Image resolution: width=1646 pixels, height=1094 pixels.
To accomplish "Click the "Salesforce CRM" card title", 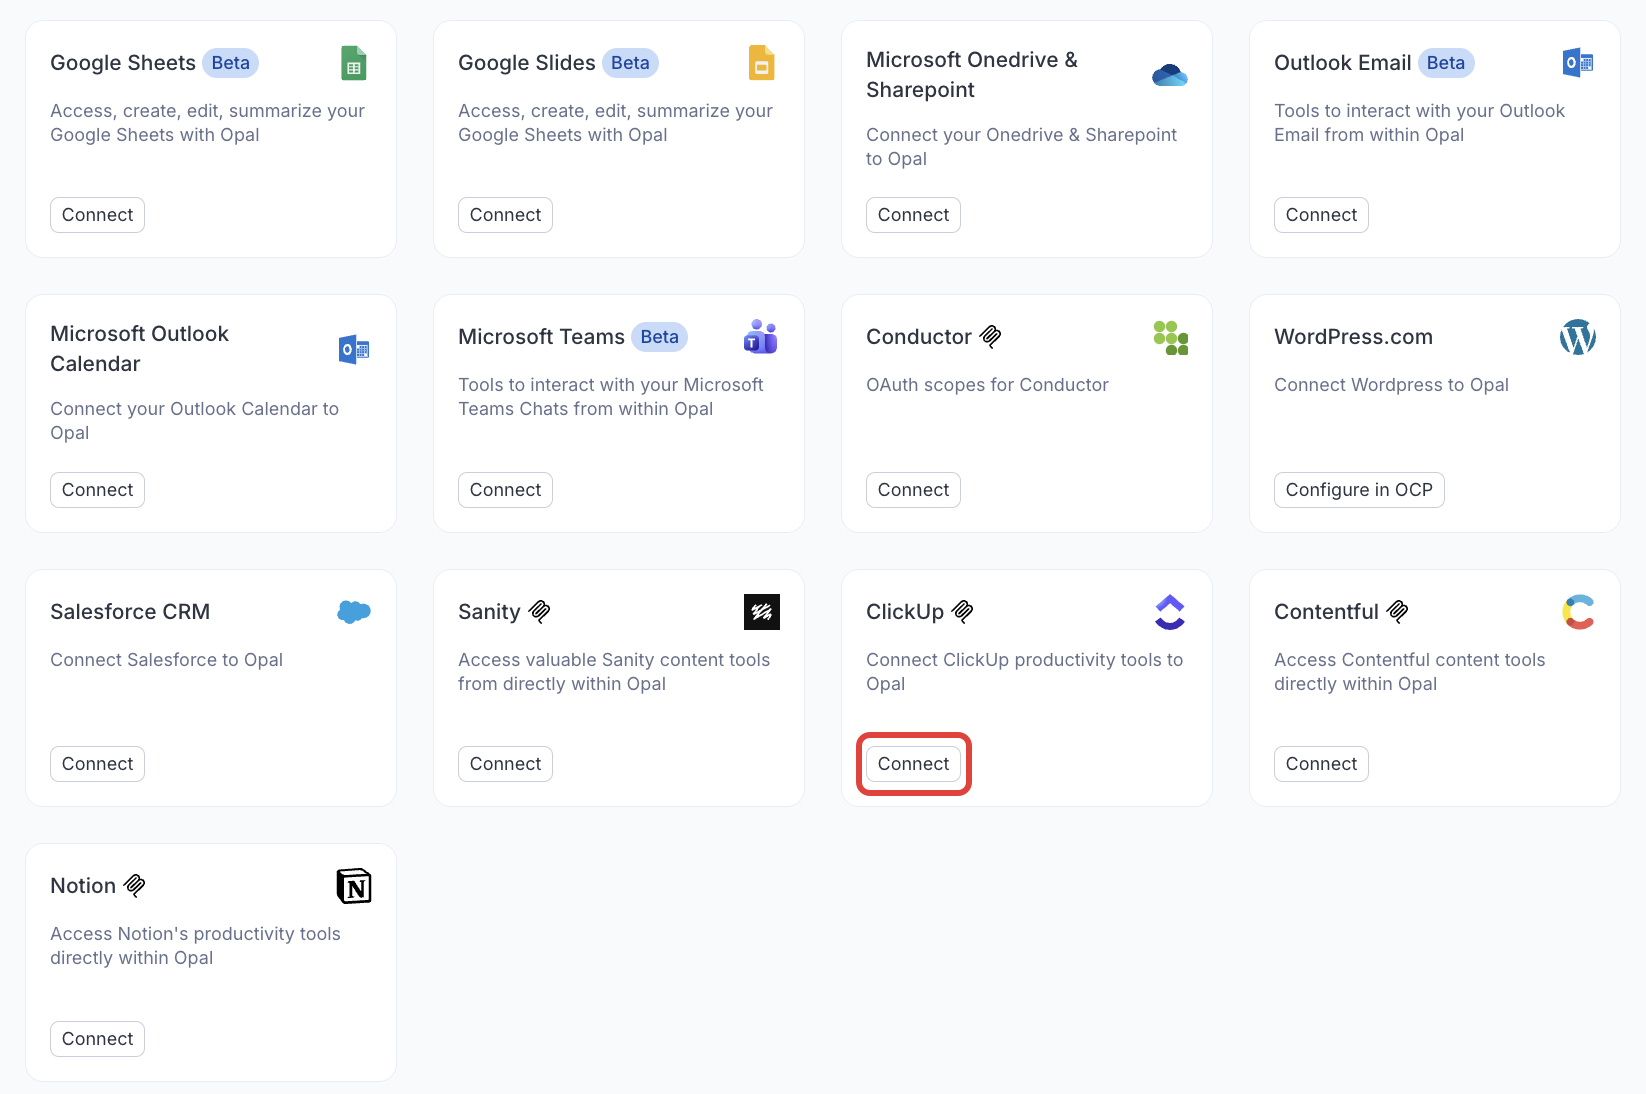I will coord(130,612).
